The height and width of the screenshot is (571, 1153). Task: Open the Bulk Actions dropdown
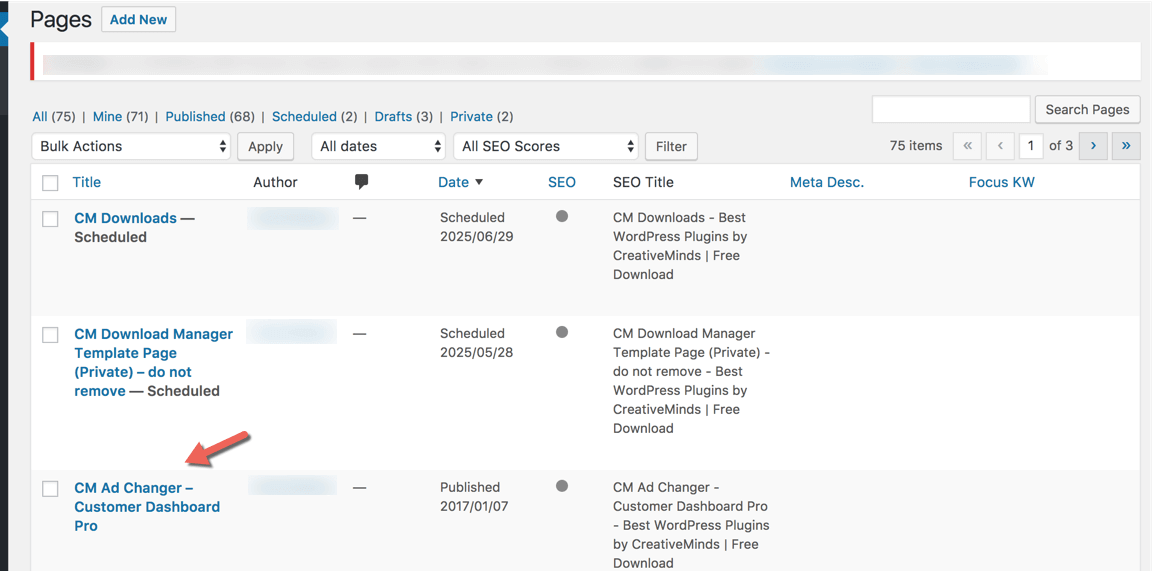coord(132,146)
